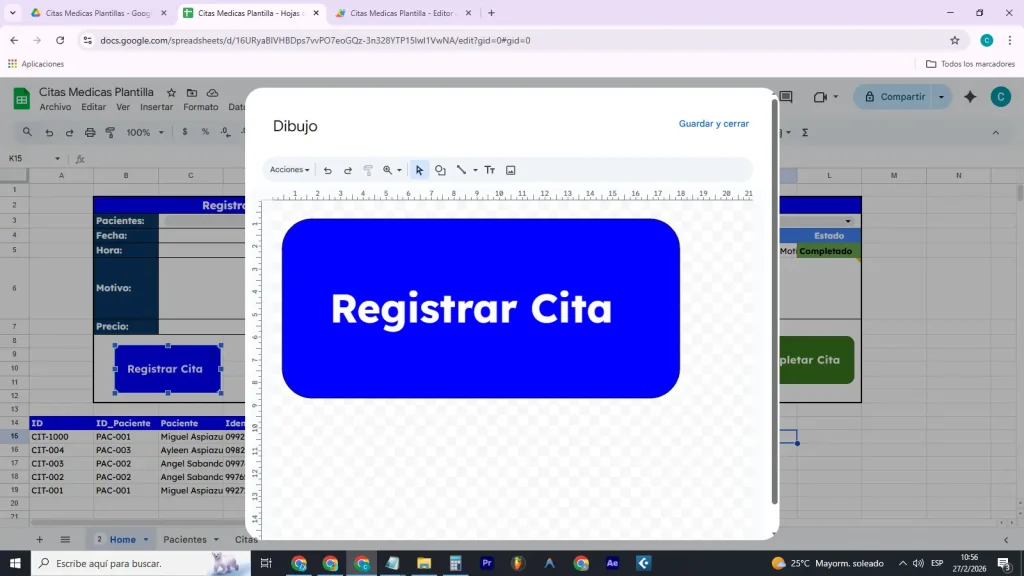Click Guardar y cerrar
Viewport: 1024px width, 576px height.
point(713,123)
